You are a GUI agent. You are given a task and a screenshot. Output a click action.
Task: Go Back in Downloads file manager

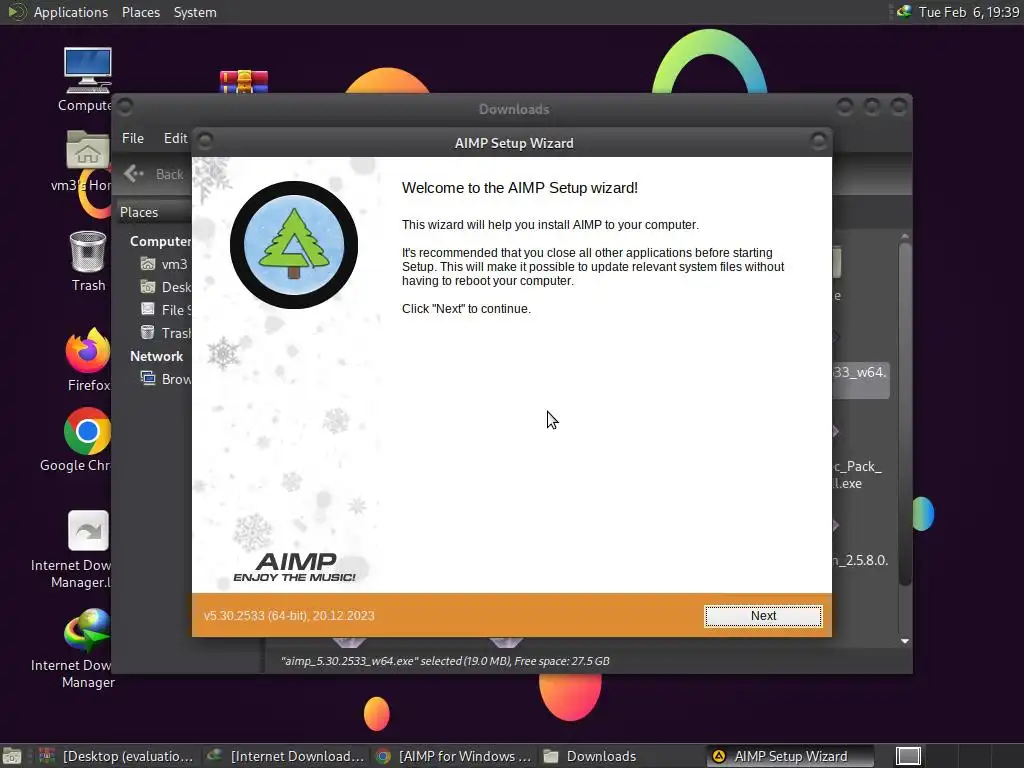click(x=155, y=174)
